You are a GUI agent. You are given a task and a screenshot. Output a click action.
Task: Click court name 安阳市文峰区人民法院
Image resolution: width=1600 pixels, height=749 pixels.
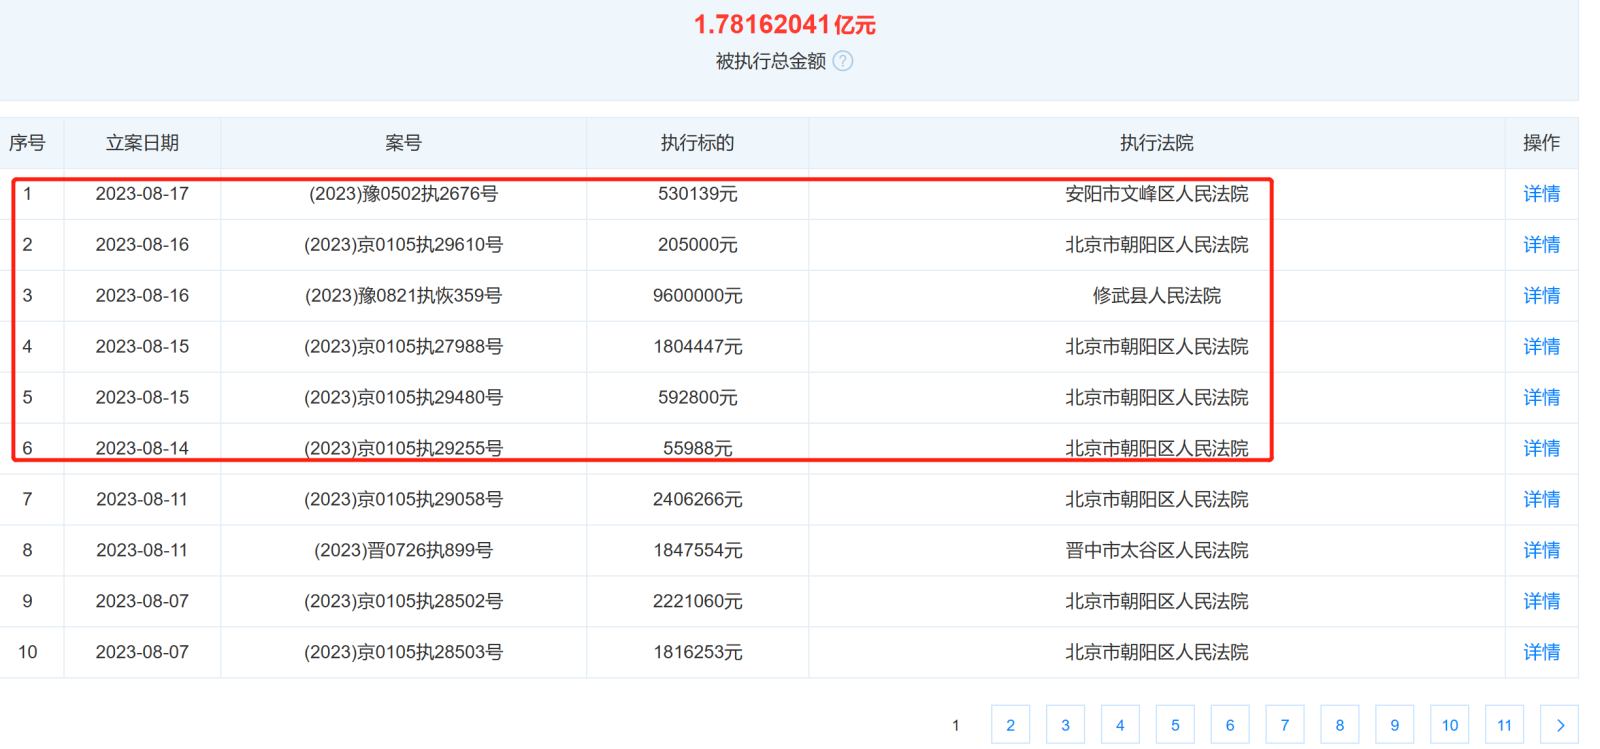(x=1156, y=194)
